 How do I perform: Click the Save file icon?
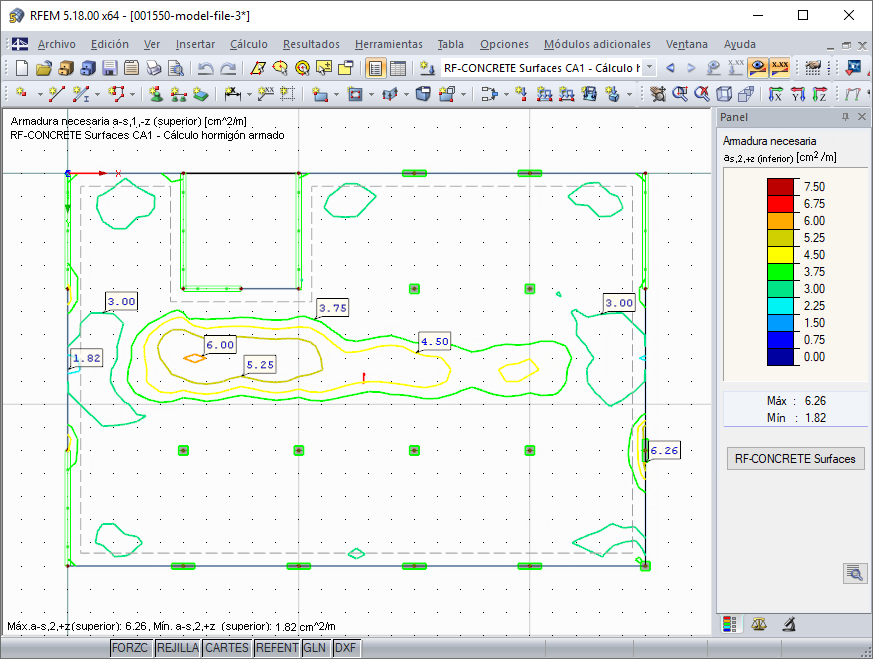coord(109,68)
